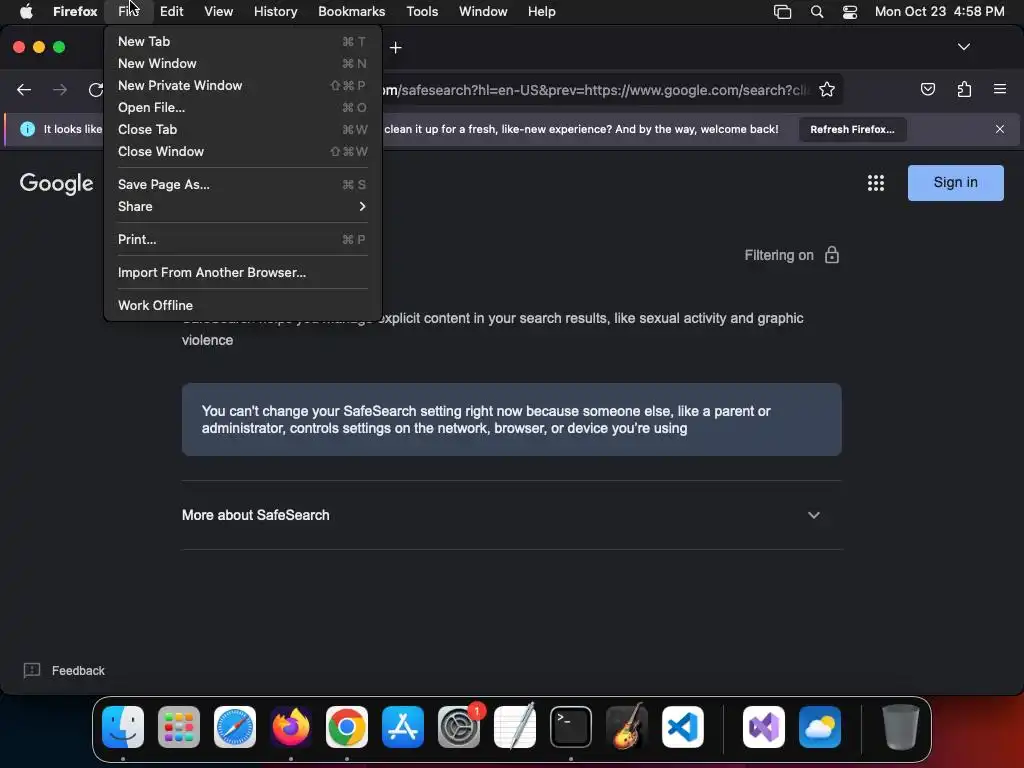Open Visual Studio Code from the Dock
This screenshot has height=768, width=1024.
coord(682,727)
